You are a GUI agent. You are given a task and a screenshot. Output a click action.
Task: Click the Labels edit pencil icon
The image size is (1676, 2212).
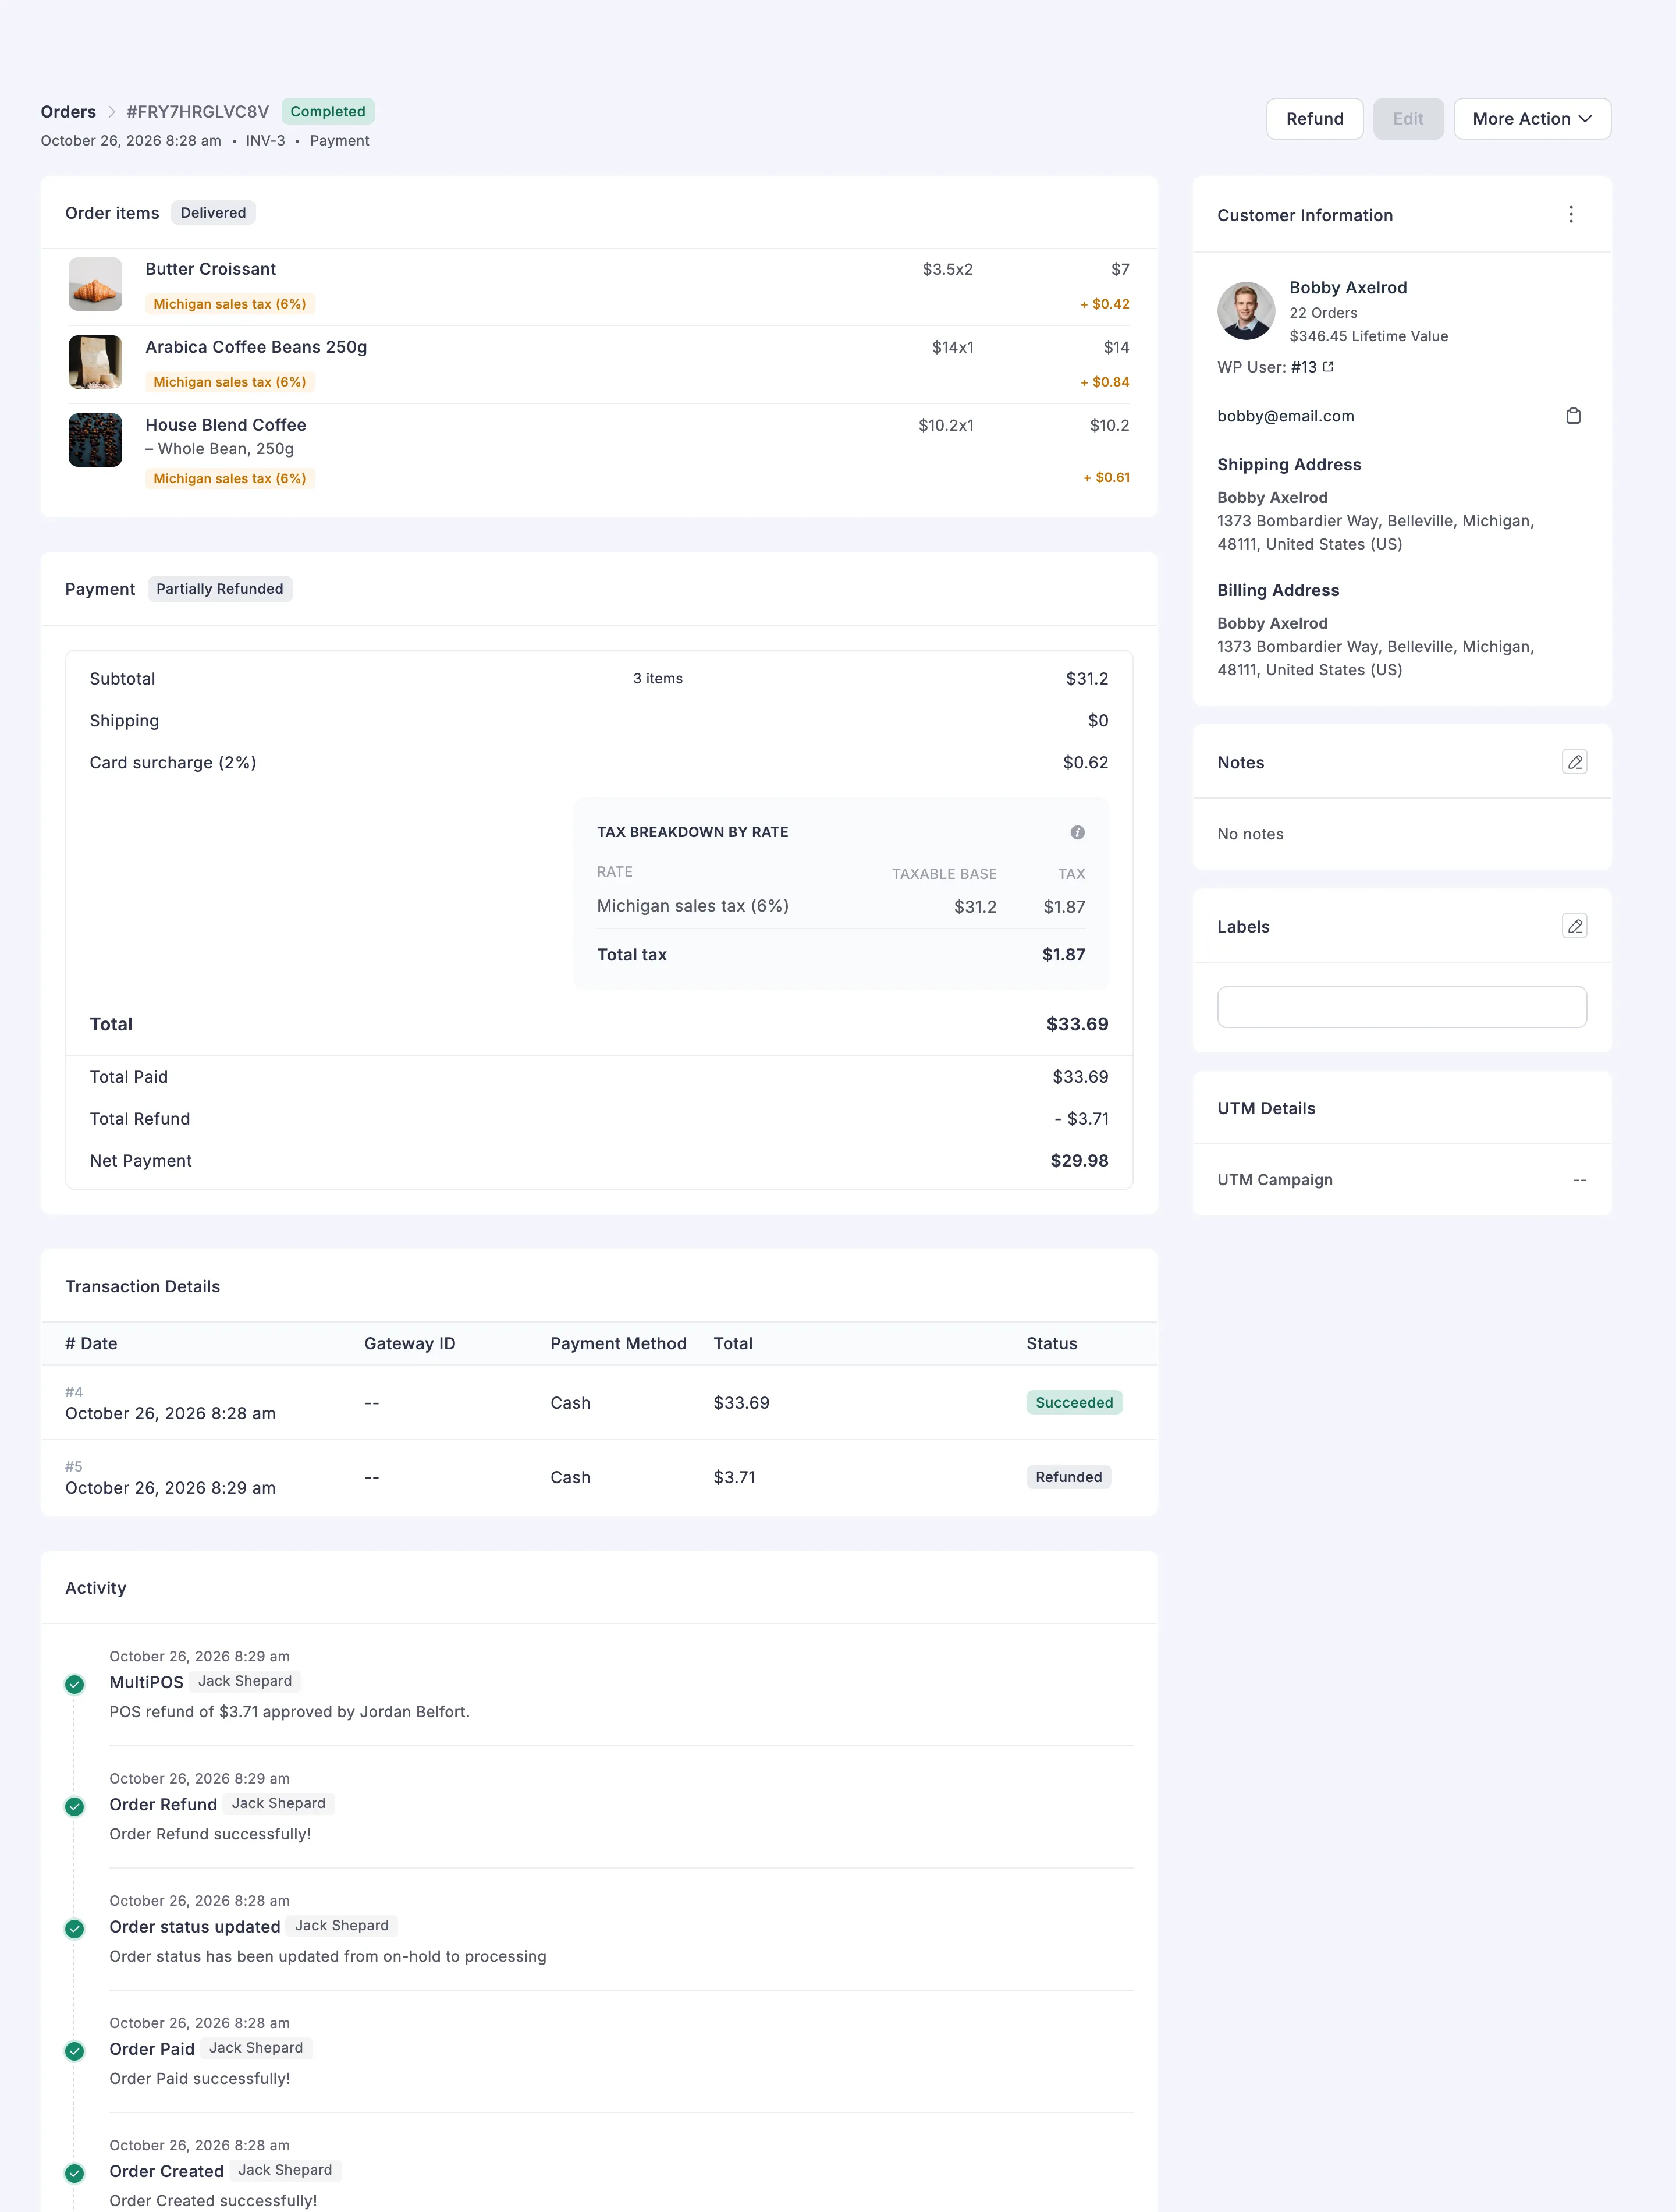tap(1574, 926)
